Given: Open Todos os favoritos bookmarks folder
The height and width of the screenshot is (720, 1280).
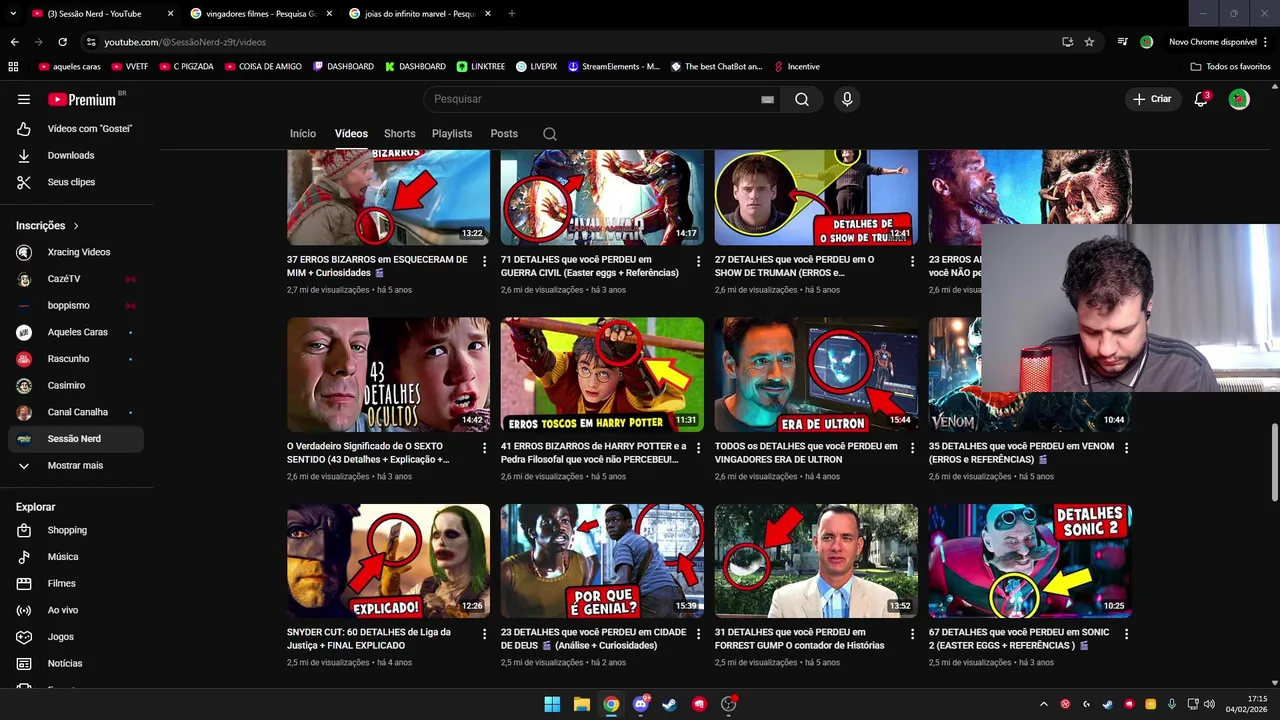Looking at the screenshot, I should [x=1230, y=67].
